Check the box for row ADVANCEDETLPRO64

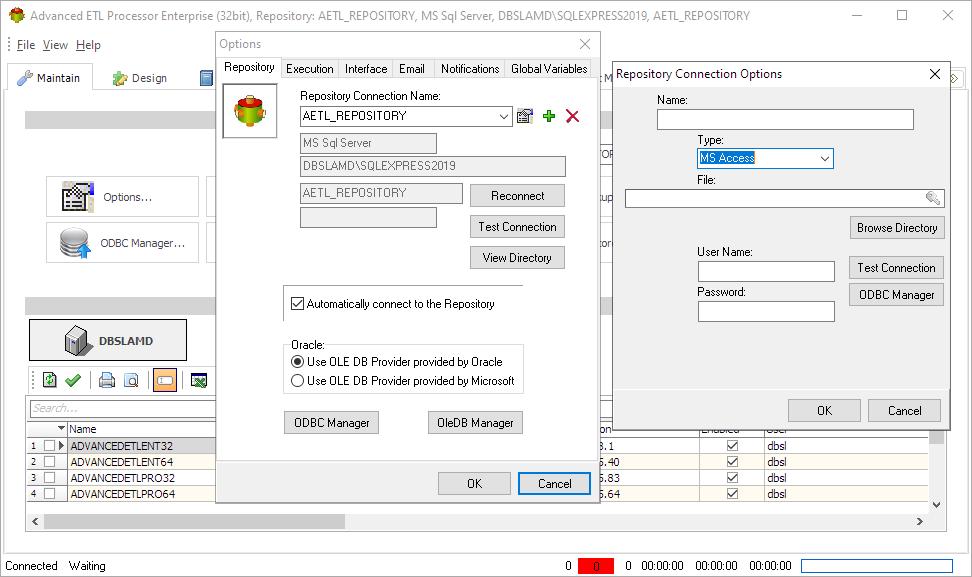[x=50, y=493]
